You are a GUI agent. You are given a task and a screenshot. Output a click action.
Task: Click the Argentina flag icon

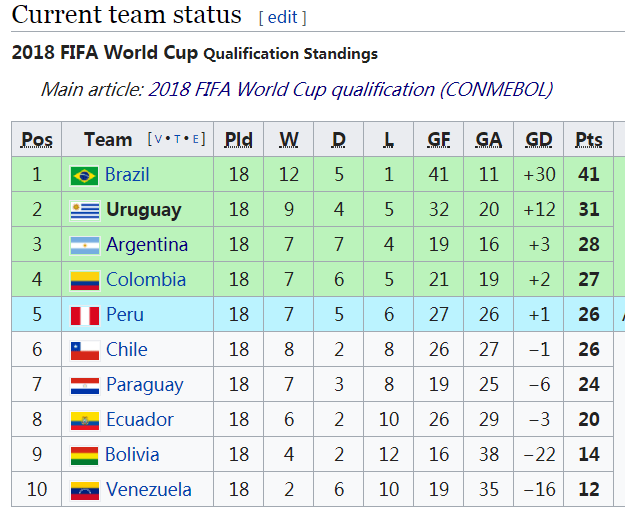pos(84,246)
